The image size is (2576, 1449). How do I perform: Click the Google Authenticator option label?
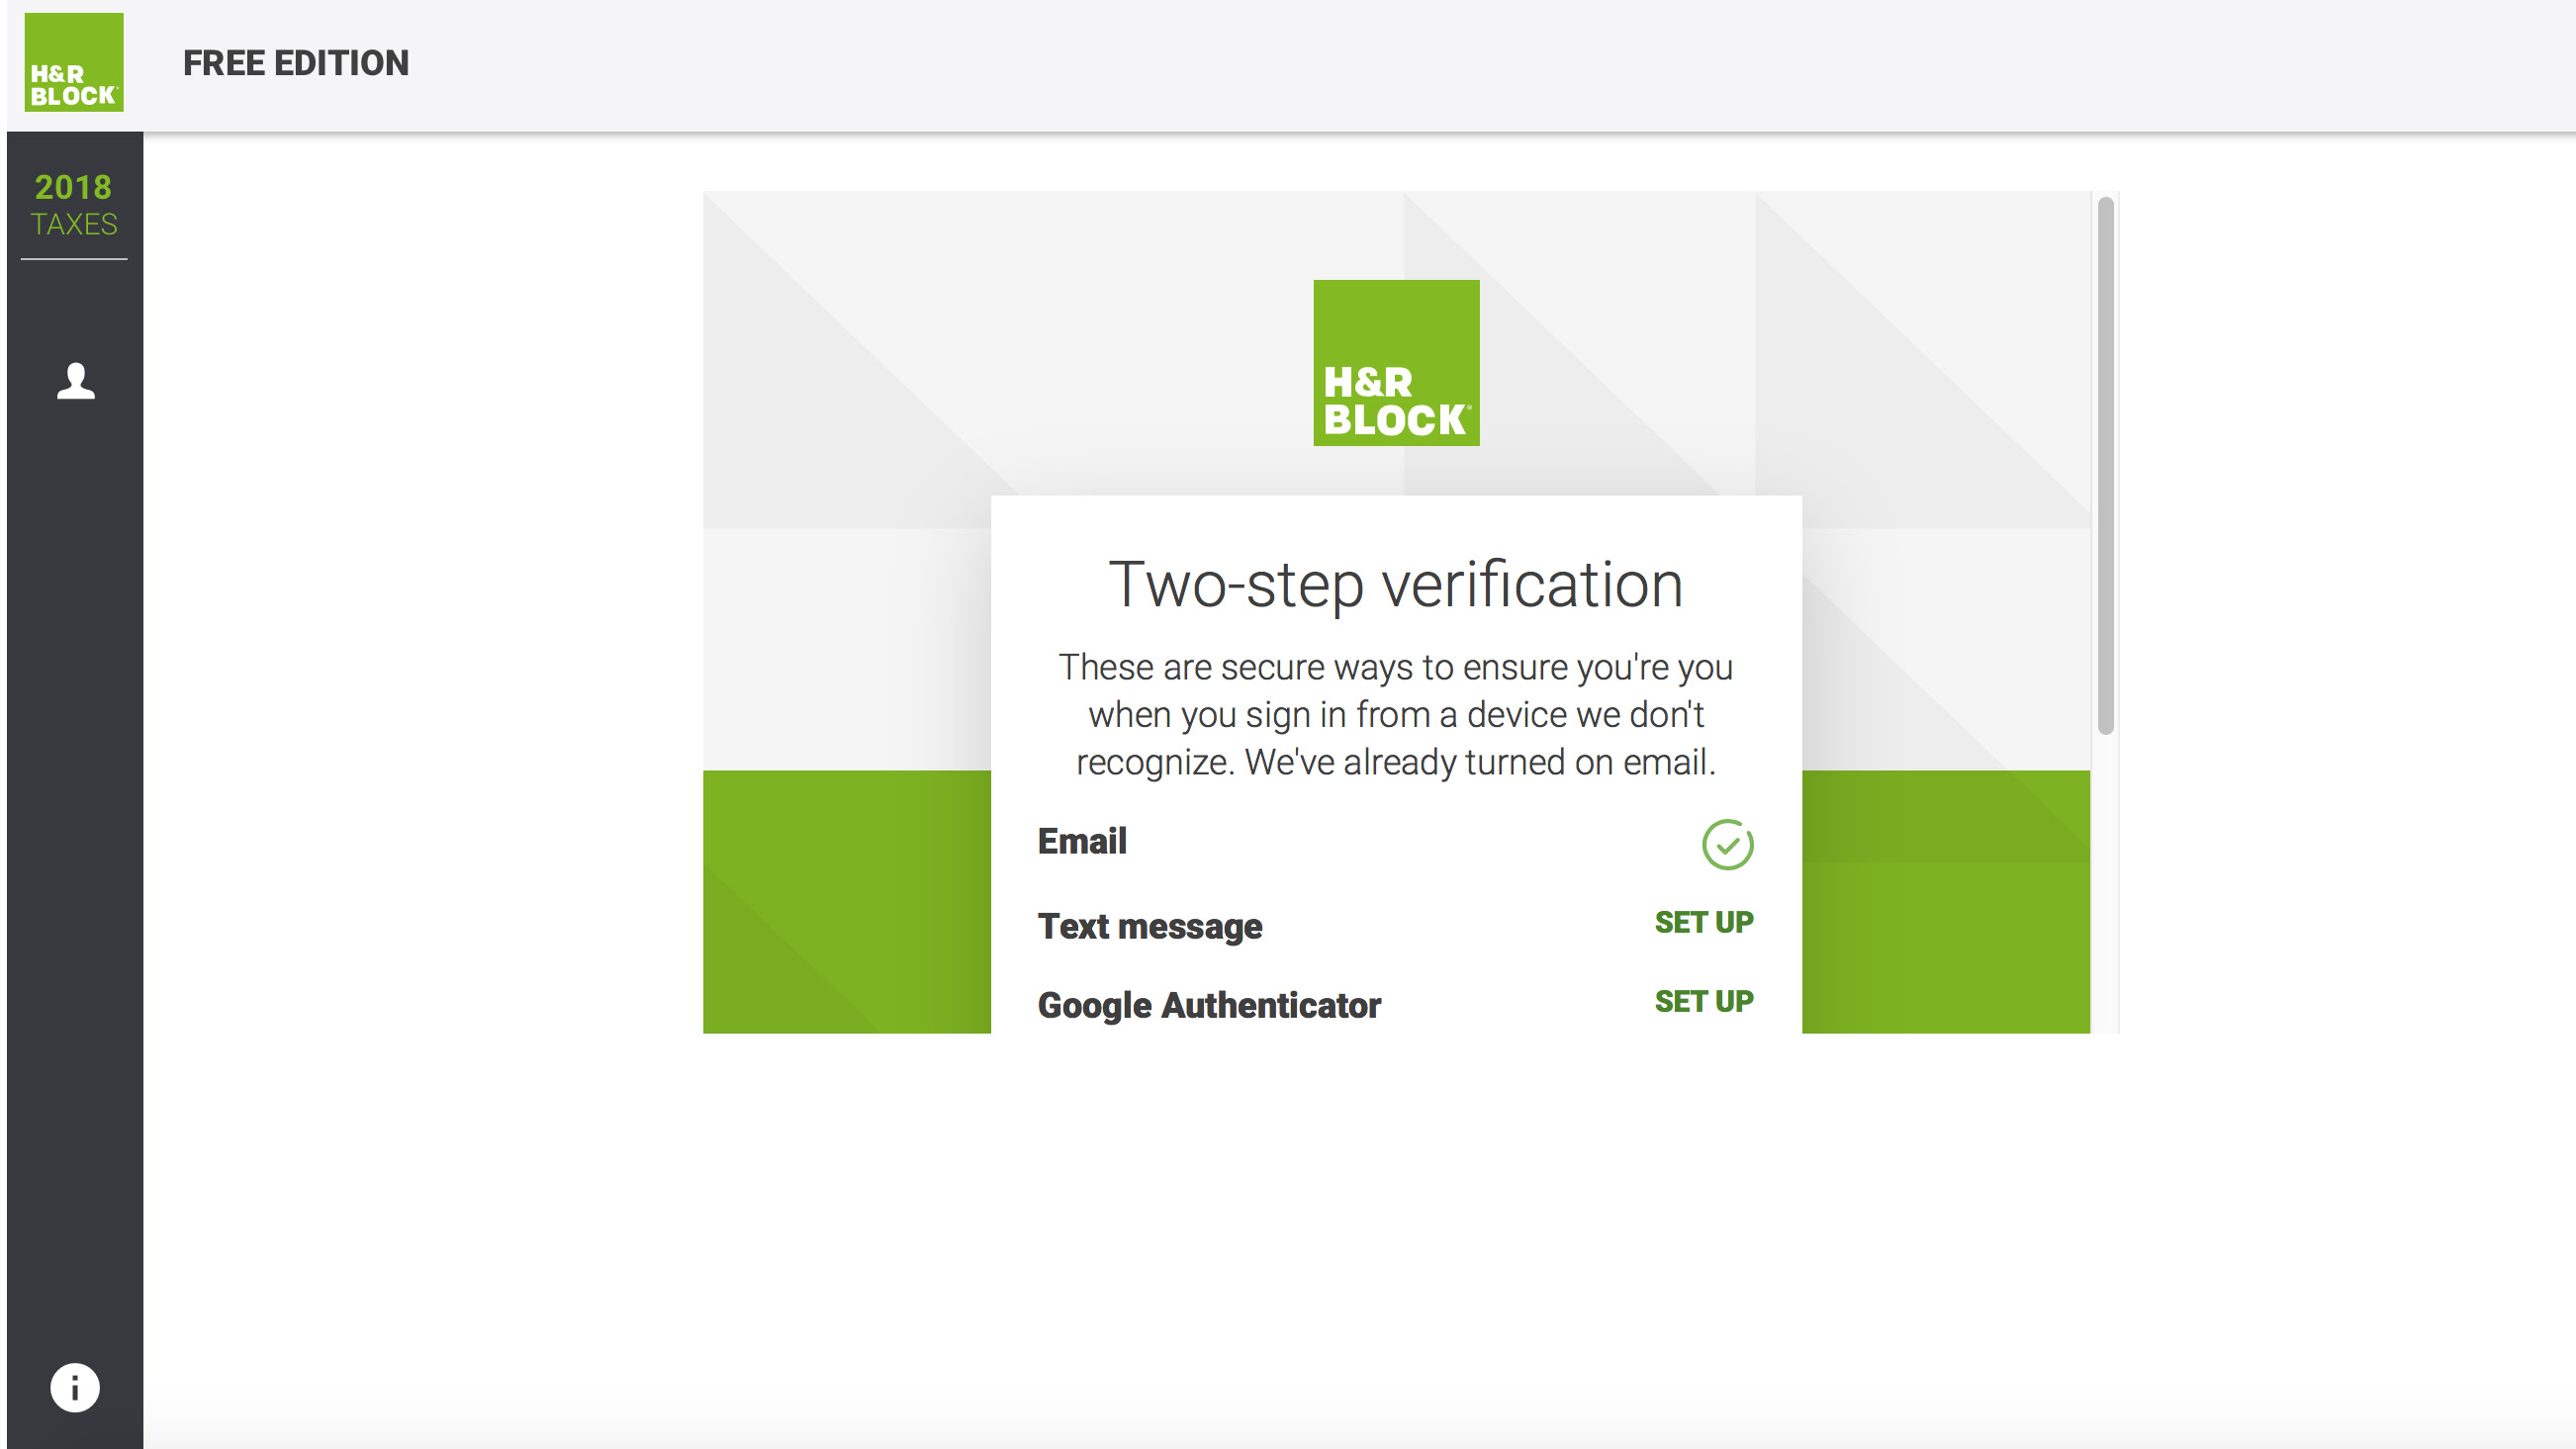click(x=1209, y=1005)
